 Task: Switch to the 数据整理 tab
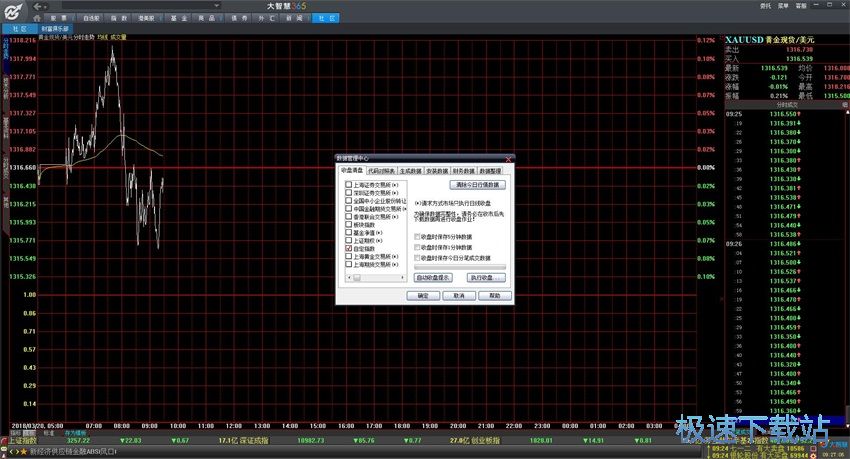pos(490,171)
